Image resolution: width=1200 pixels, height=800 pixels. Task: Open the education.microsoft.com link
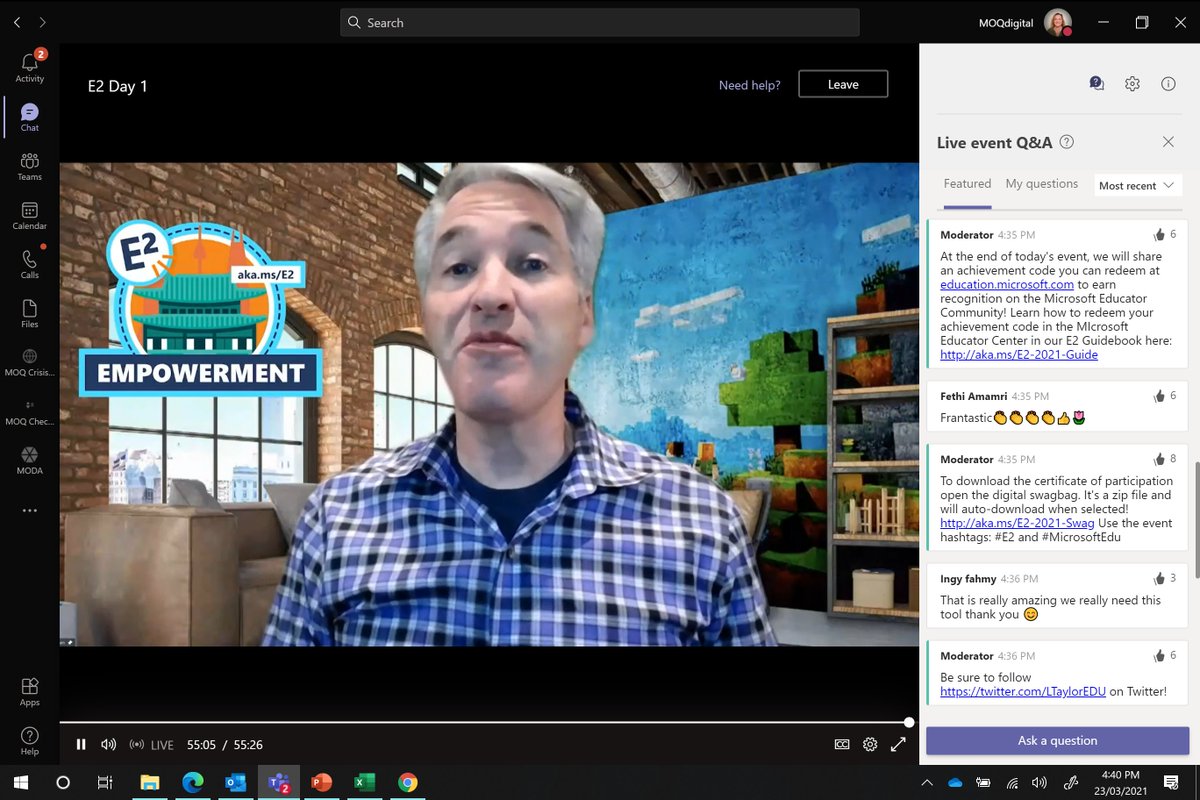[x=1007, y=284]
